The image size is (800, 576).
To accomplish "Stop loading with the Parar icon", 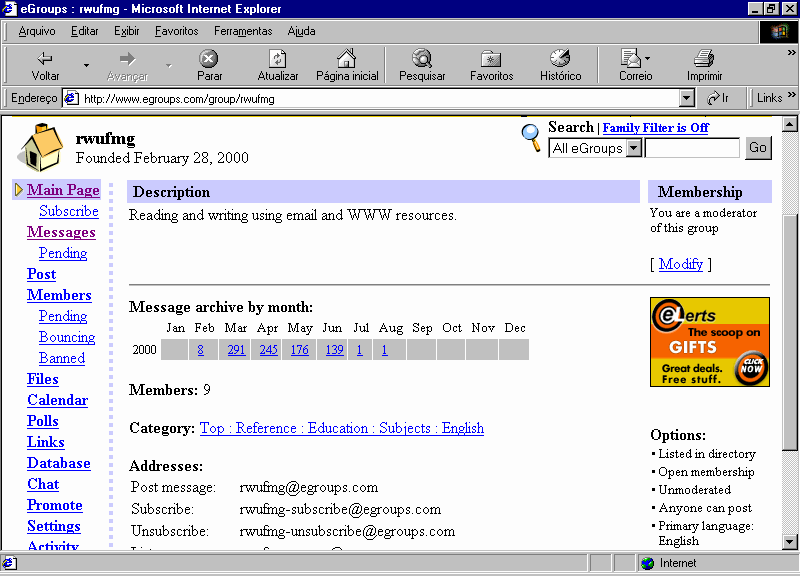I will (x=209, y=58).
